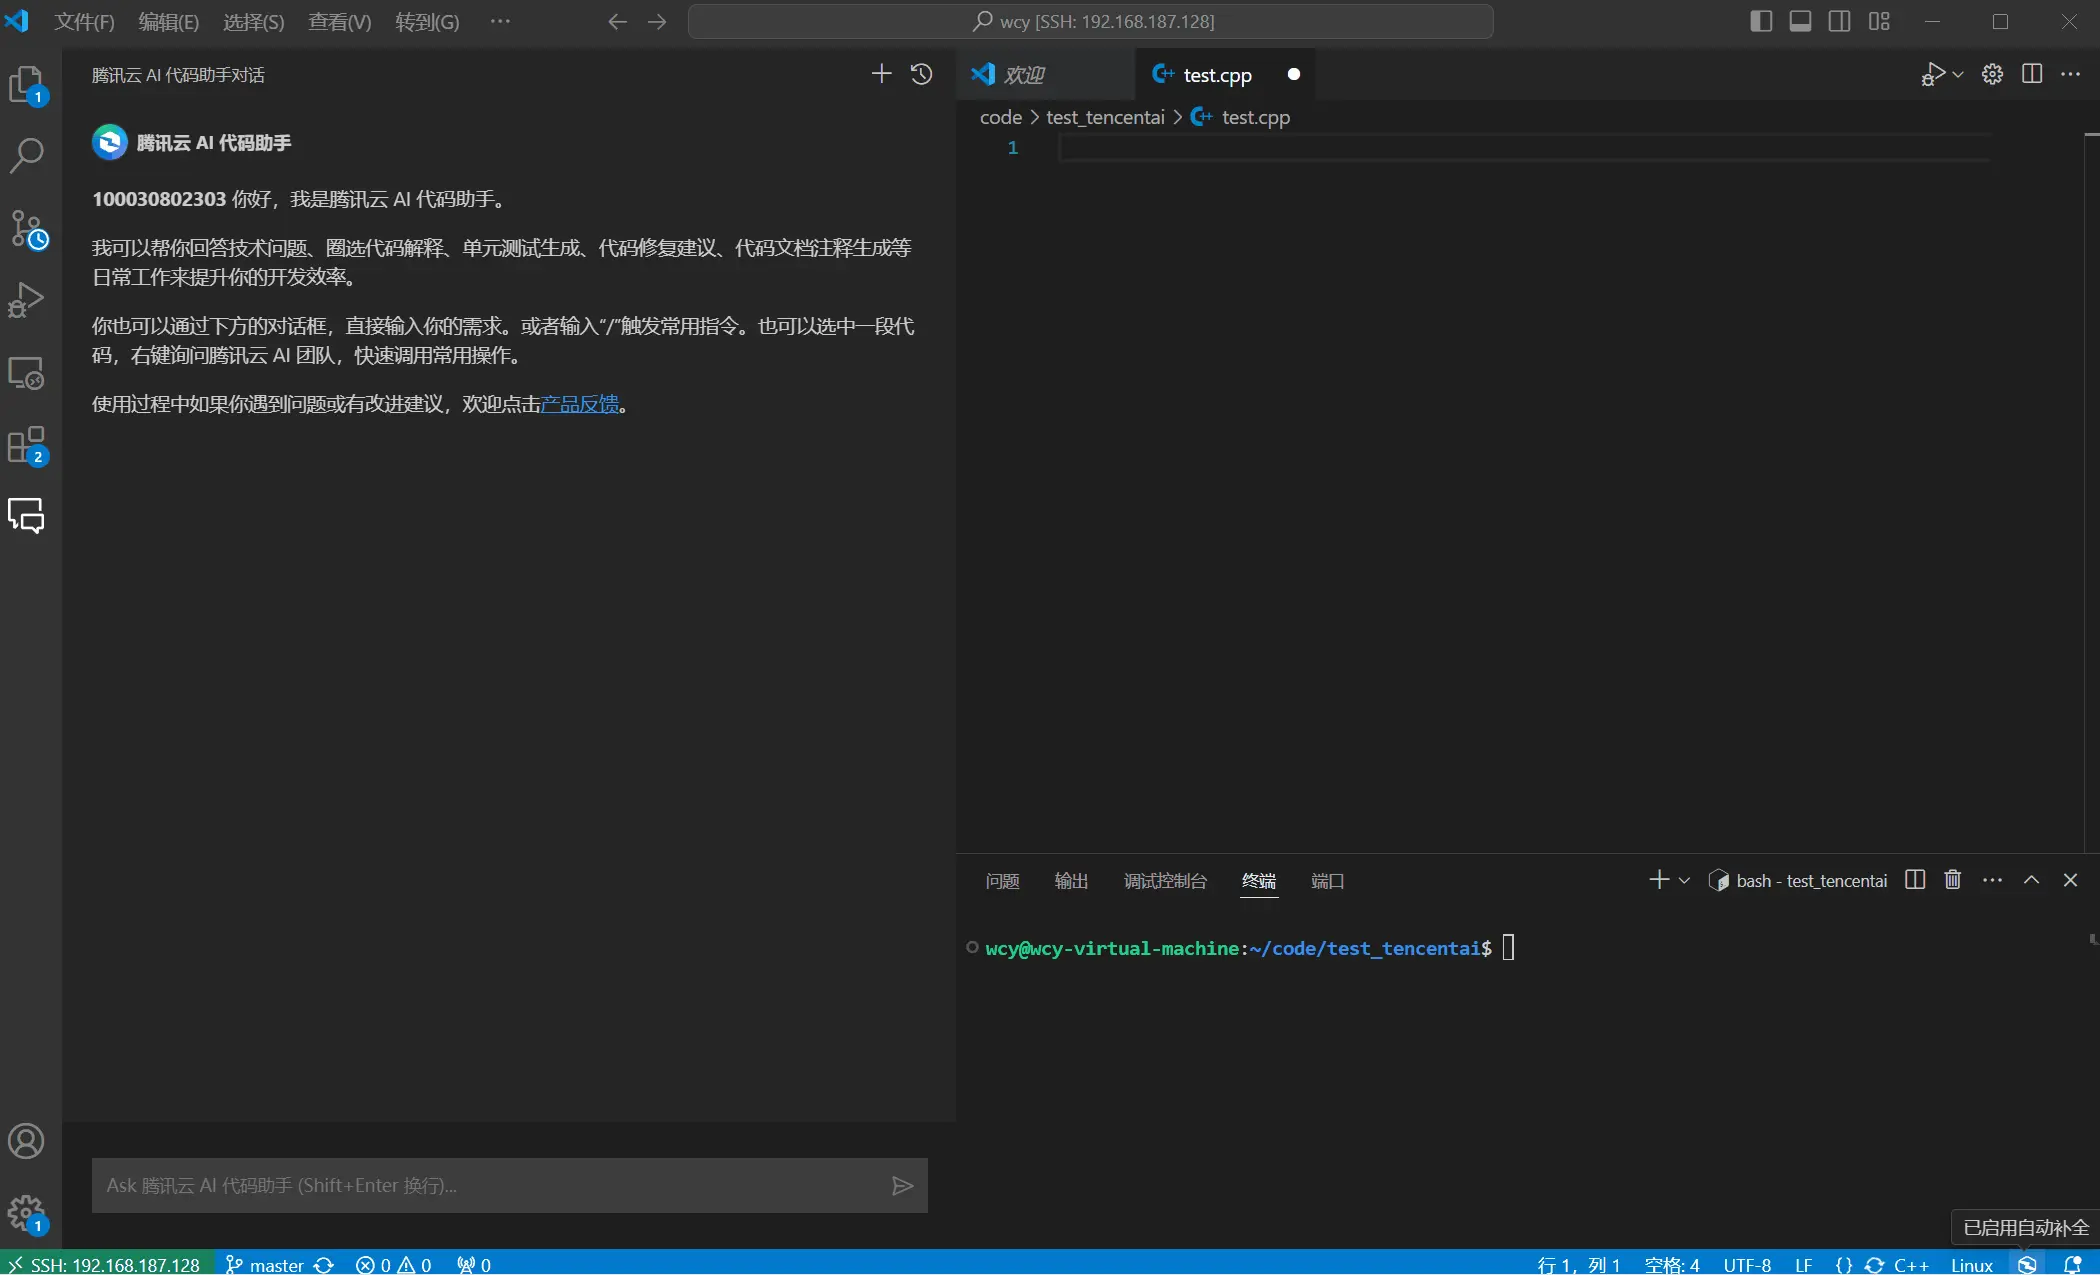The width and height of the screenshot is (2100, 1275).
Task: Click the Ask 腾讯云 AI chat input
Action: click(x=510, y=1186)
